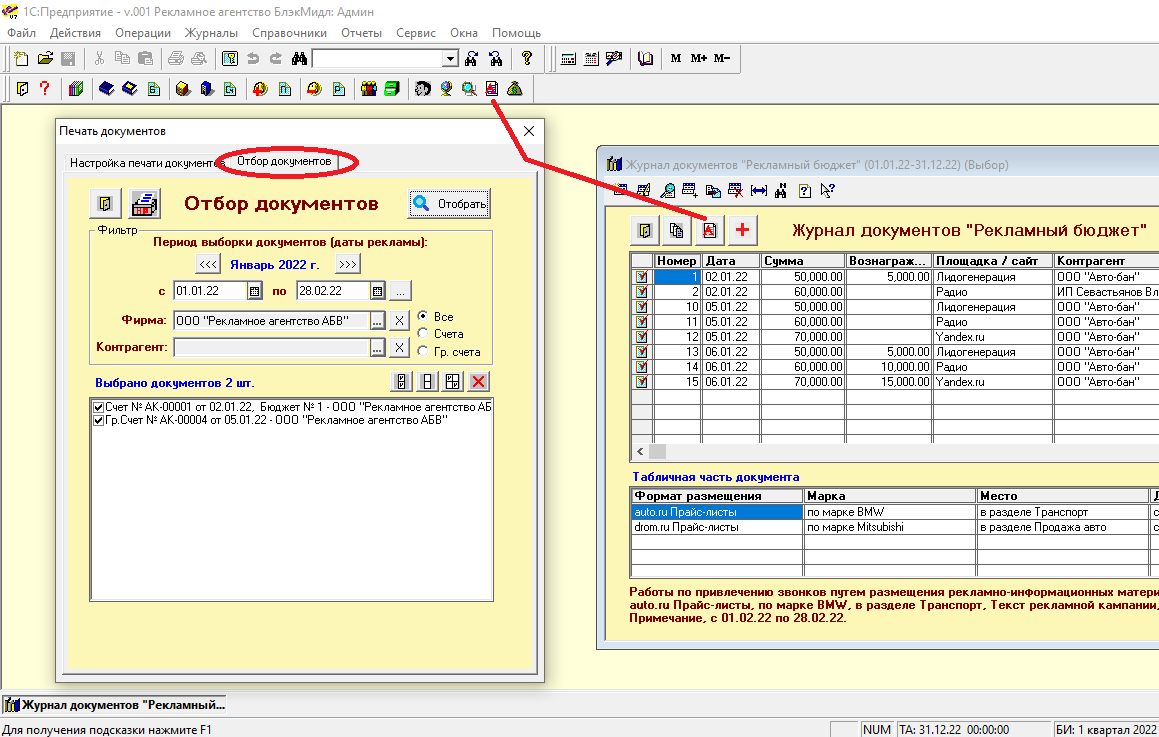This screenshot has height=737, width=1159.
Task: Click the colorful books icon in second toolbar
Action: coord(76,89)
